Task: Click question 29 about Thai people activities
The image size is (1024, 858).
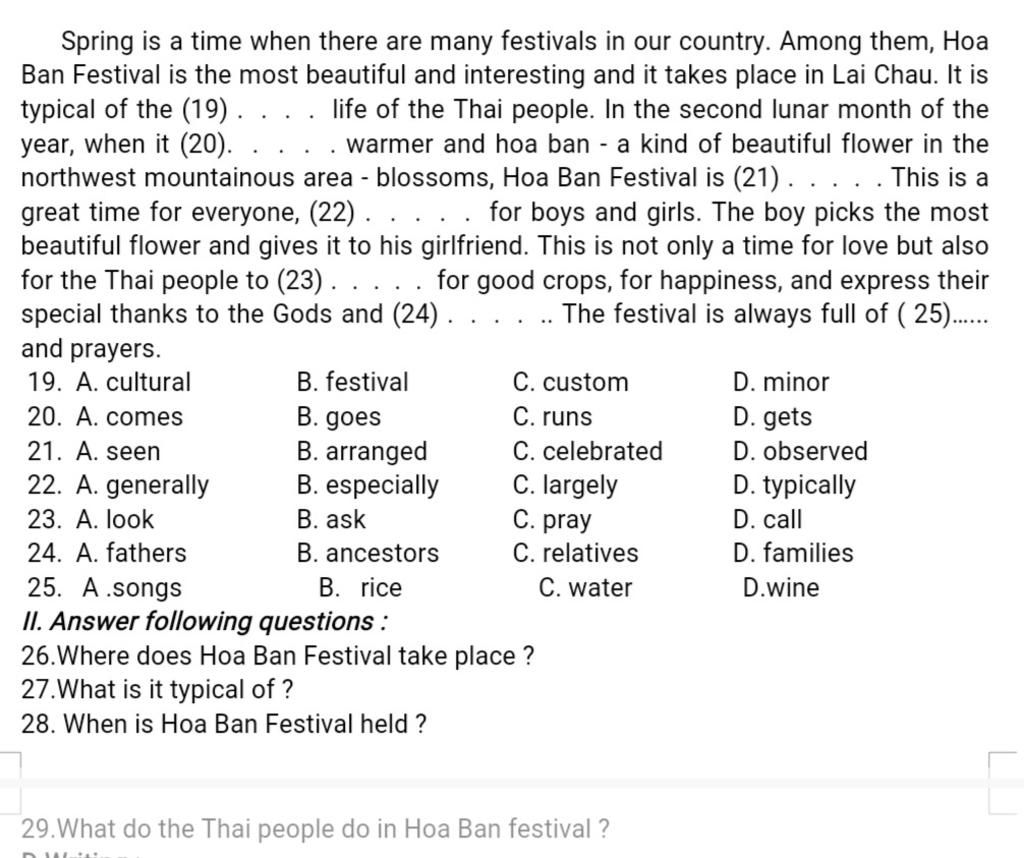Action: [315, 829]
